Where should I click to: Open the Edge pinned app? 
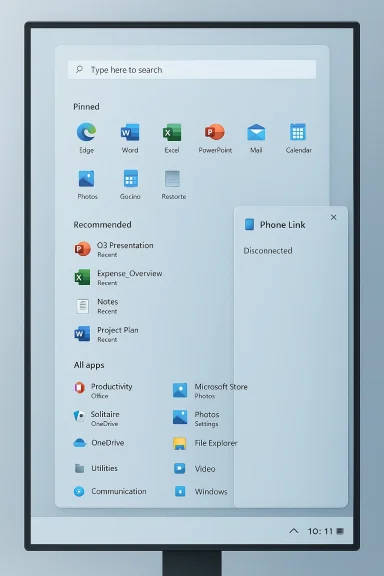tap(87, 132)
